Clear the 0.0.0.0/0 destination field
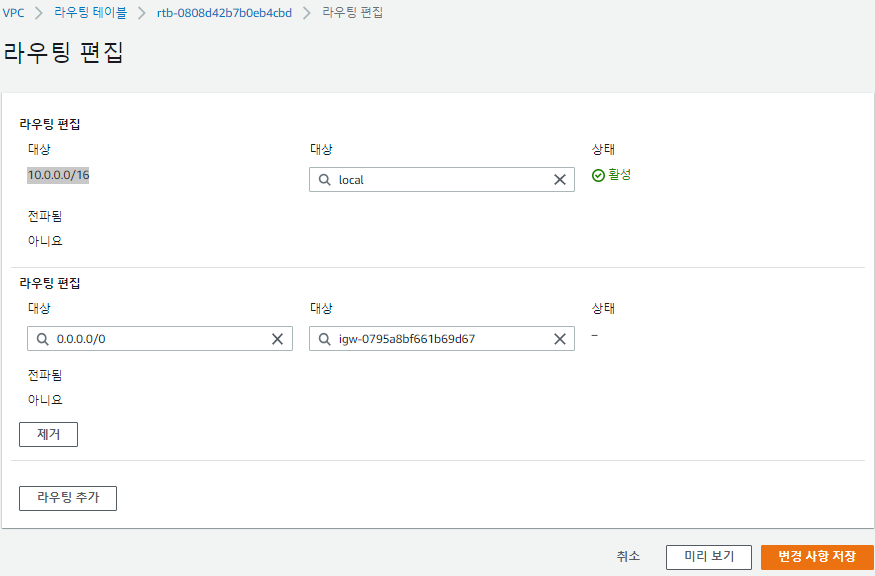The height and width of the screenshot is (576, 875). 277,339
